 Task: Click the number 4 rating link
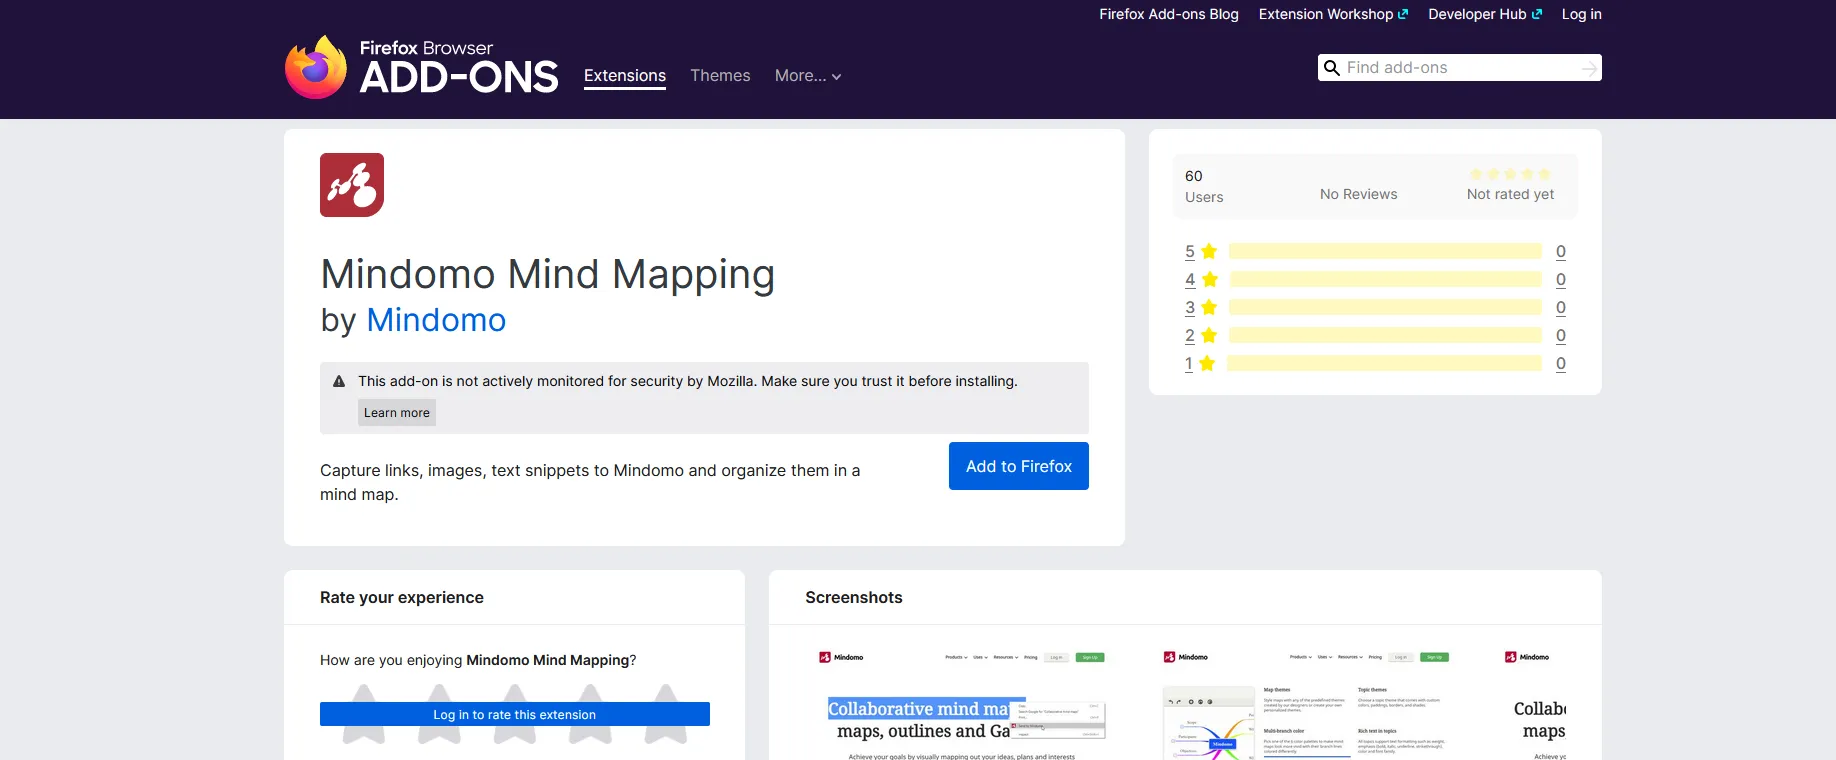pyautogui.click(x=1190, y=279)
